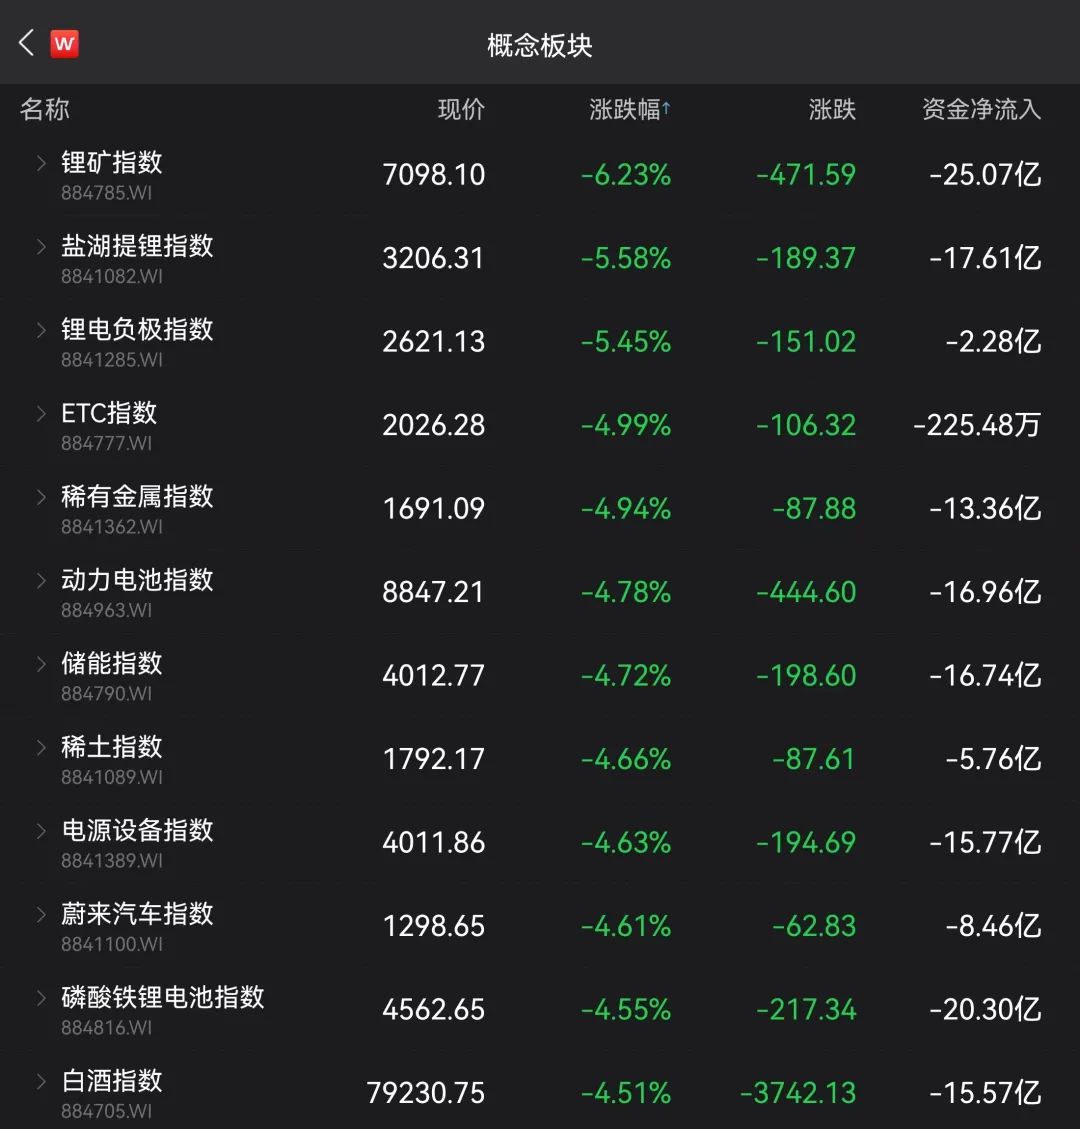Image resolution: width=1080 pixels, height=1129 pixels.
Task: Open the 储能指数 index name
Action: click(x=112, y=664)
